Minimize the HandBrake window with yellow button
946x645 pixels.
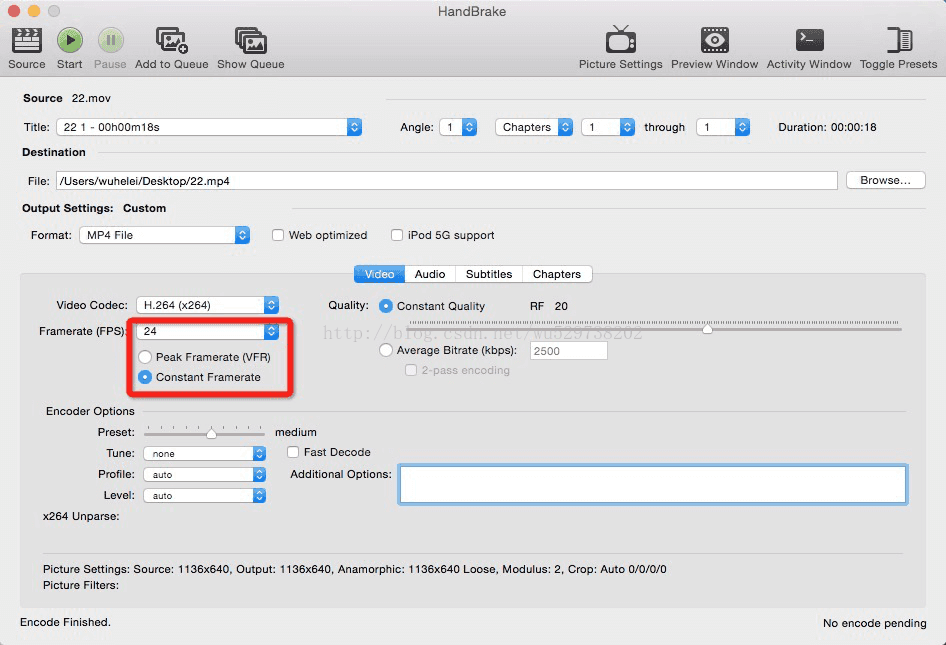(x=34, y=11)
